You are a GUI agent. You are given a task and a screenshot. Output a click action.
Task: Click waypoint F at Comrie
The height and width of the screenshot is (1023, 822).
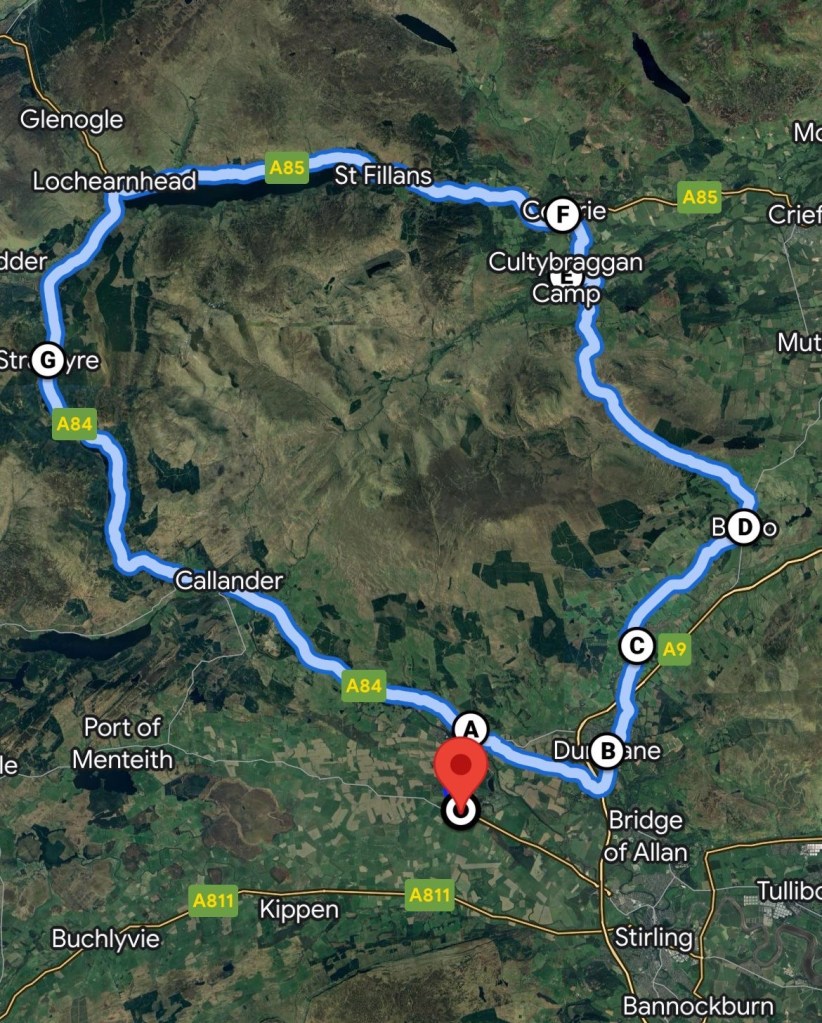click(x=562, y=214)
